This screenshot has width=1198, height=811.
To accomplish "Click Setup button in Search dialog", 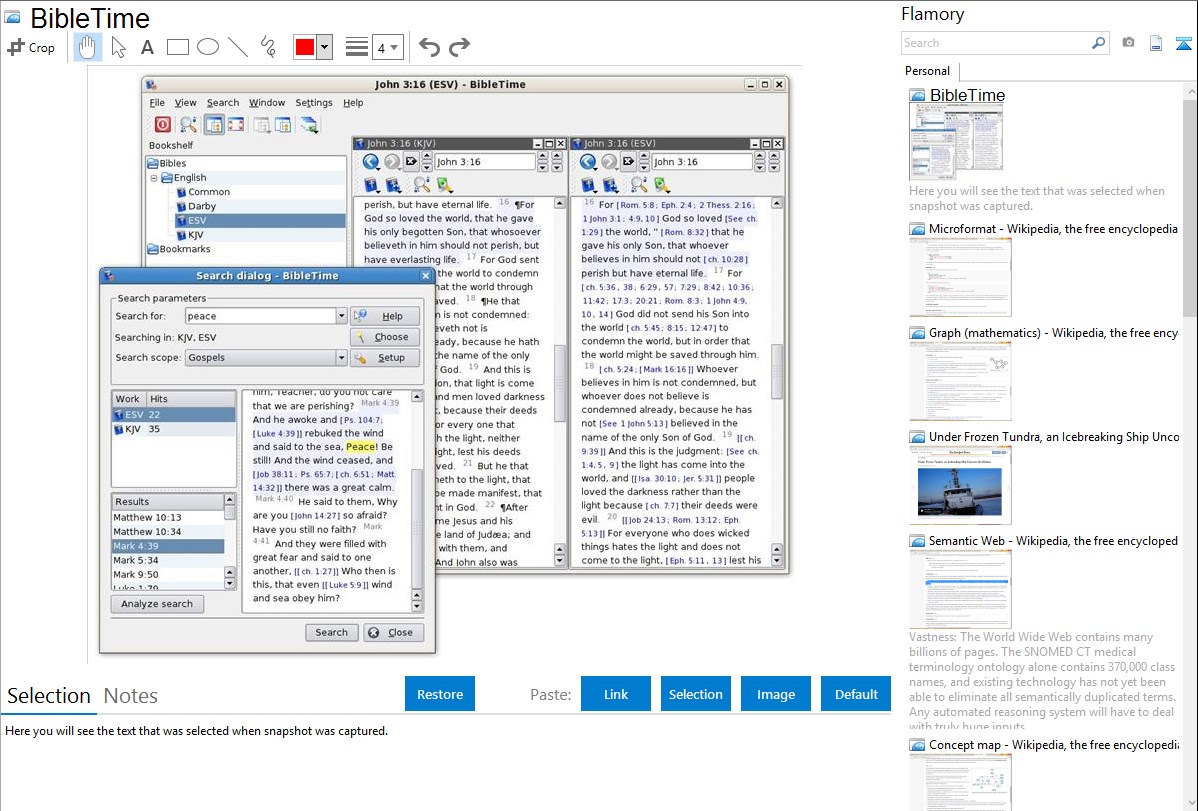I will [x=385, y=358].
